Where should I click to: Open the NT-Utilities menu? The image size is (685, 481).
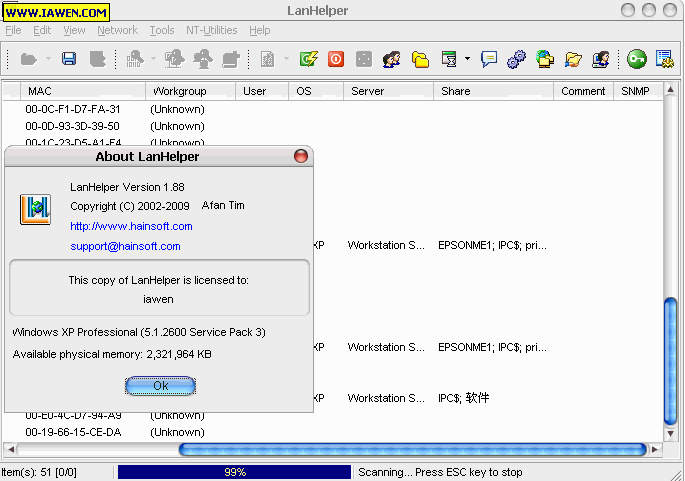212,31
